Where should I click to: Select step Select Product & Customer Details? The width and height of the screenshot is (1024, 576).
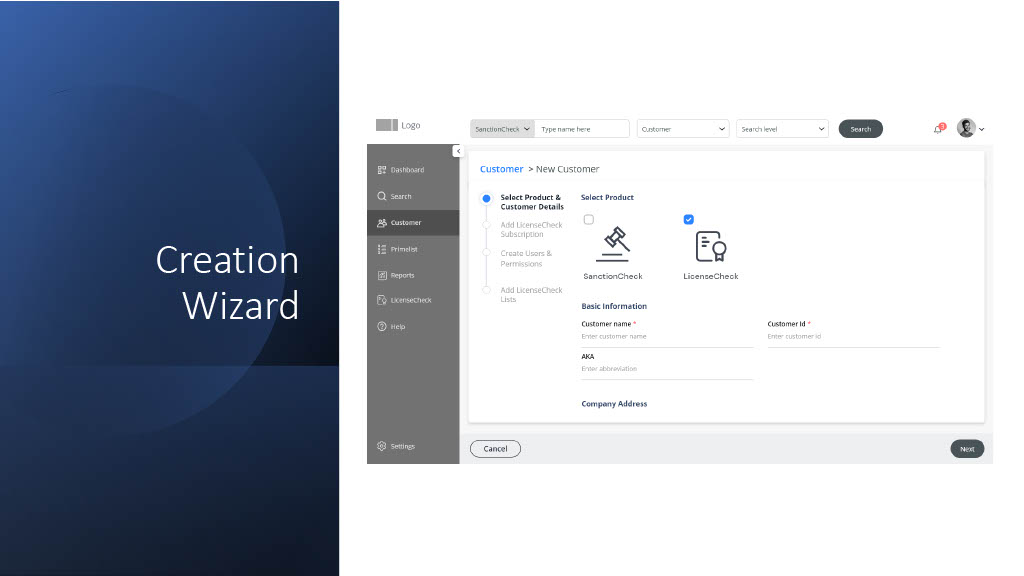532,202
